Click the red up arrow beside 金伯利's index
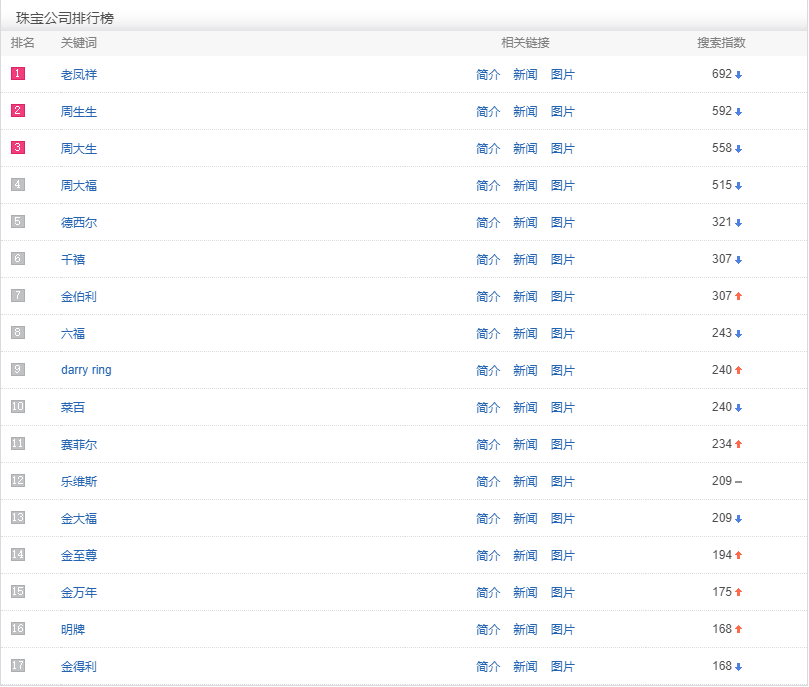 tap(739, 297)
